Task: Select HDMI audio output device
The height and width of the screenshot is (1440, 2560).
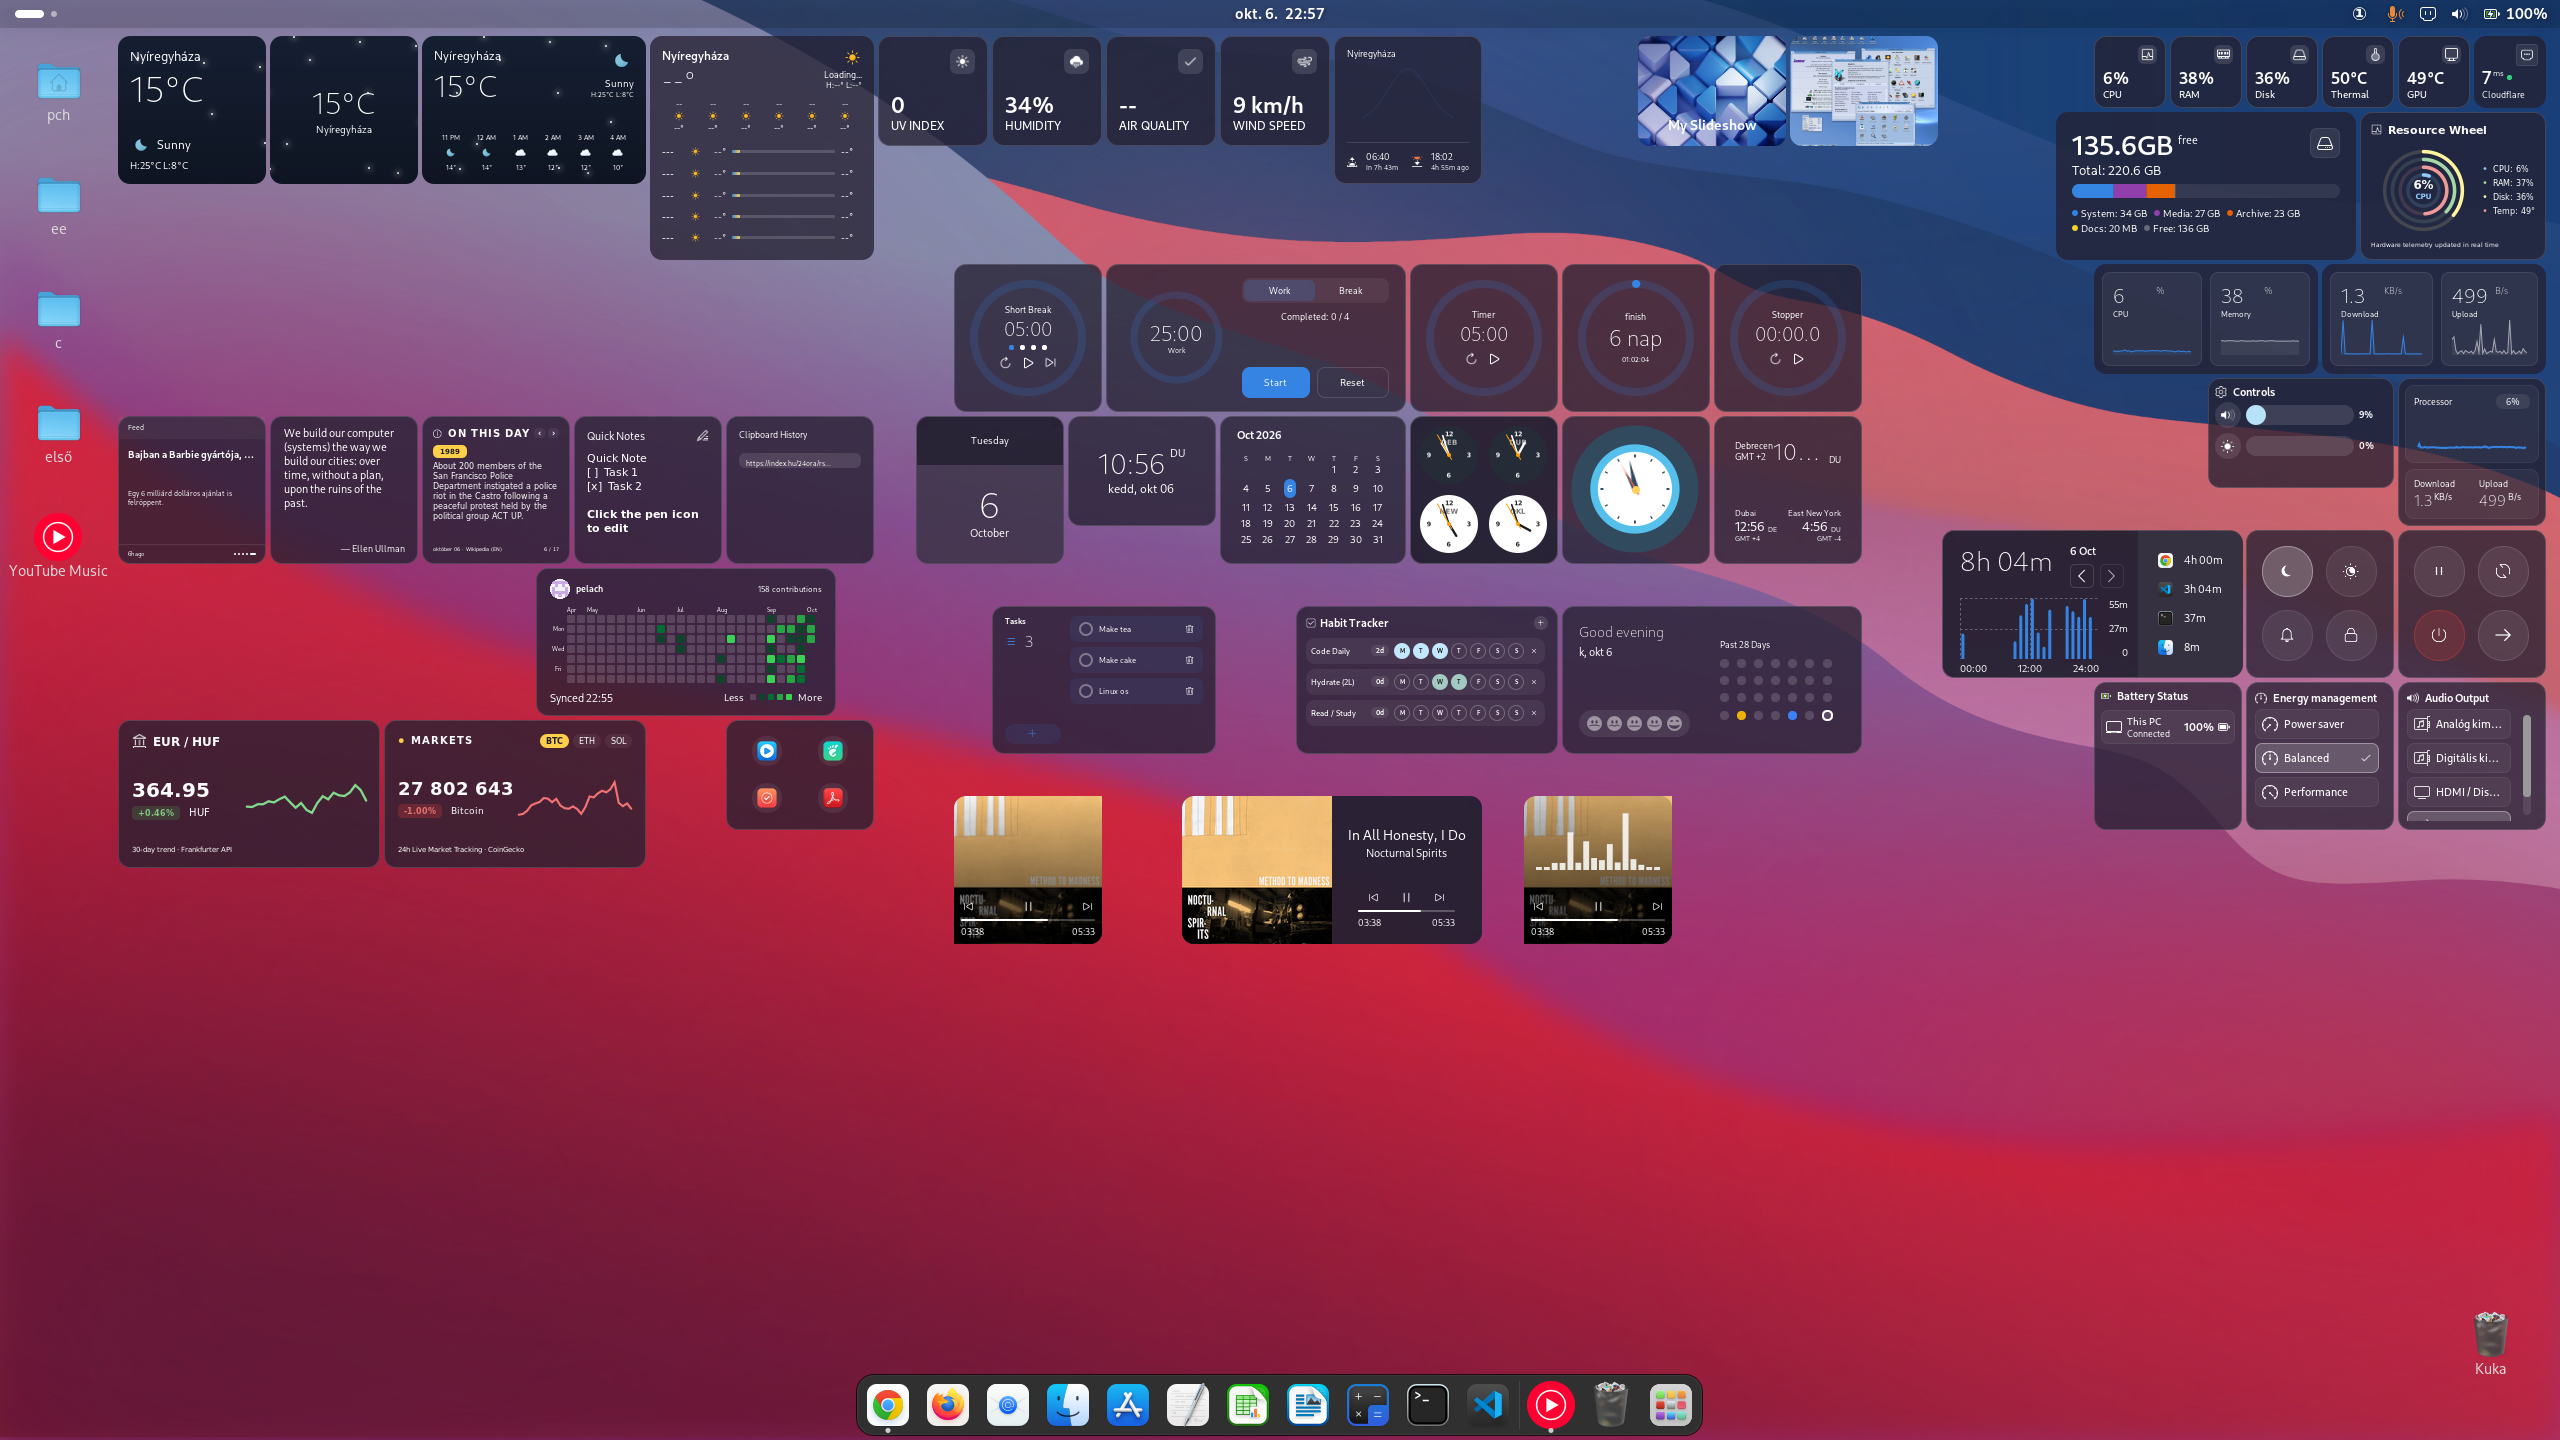Action: point(2458,792)
